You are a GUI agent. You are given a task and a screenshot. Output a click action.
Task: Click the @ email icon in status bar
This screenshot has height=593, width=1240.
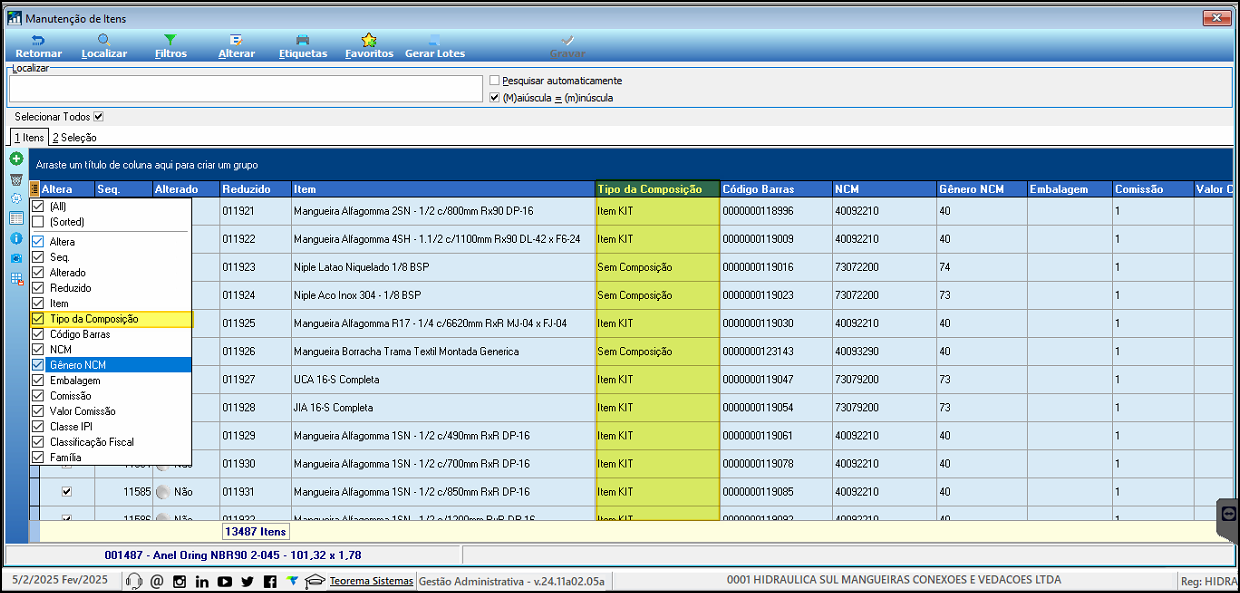coord(157,581)
